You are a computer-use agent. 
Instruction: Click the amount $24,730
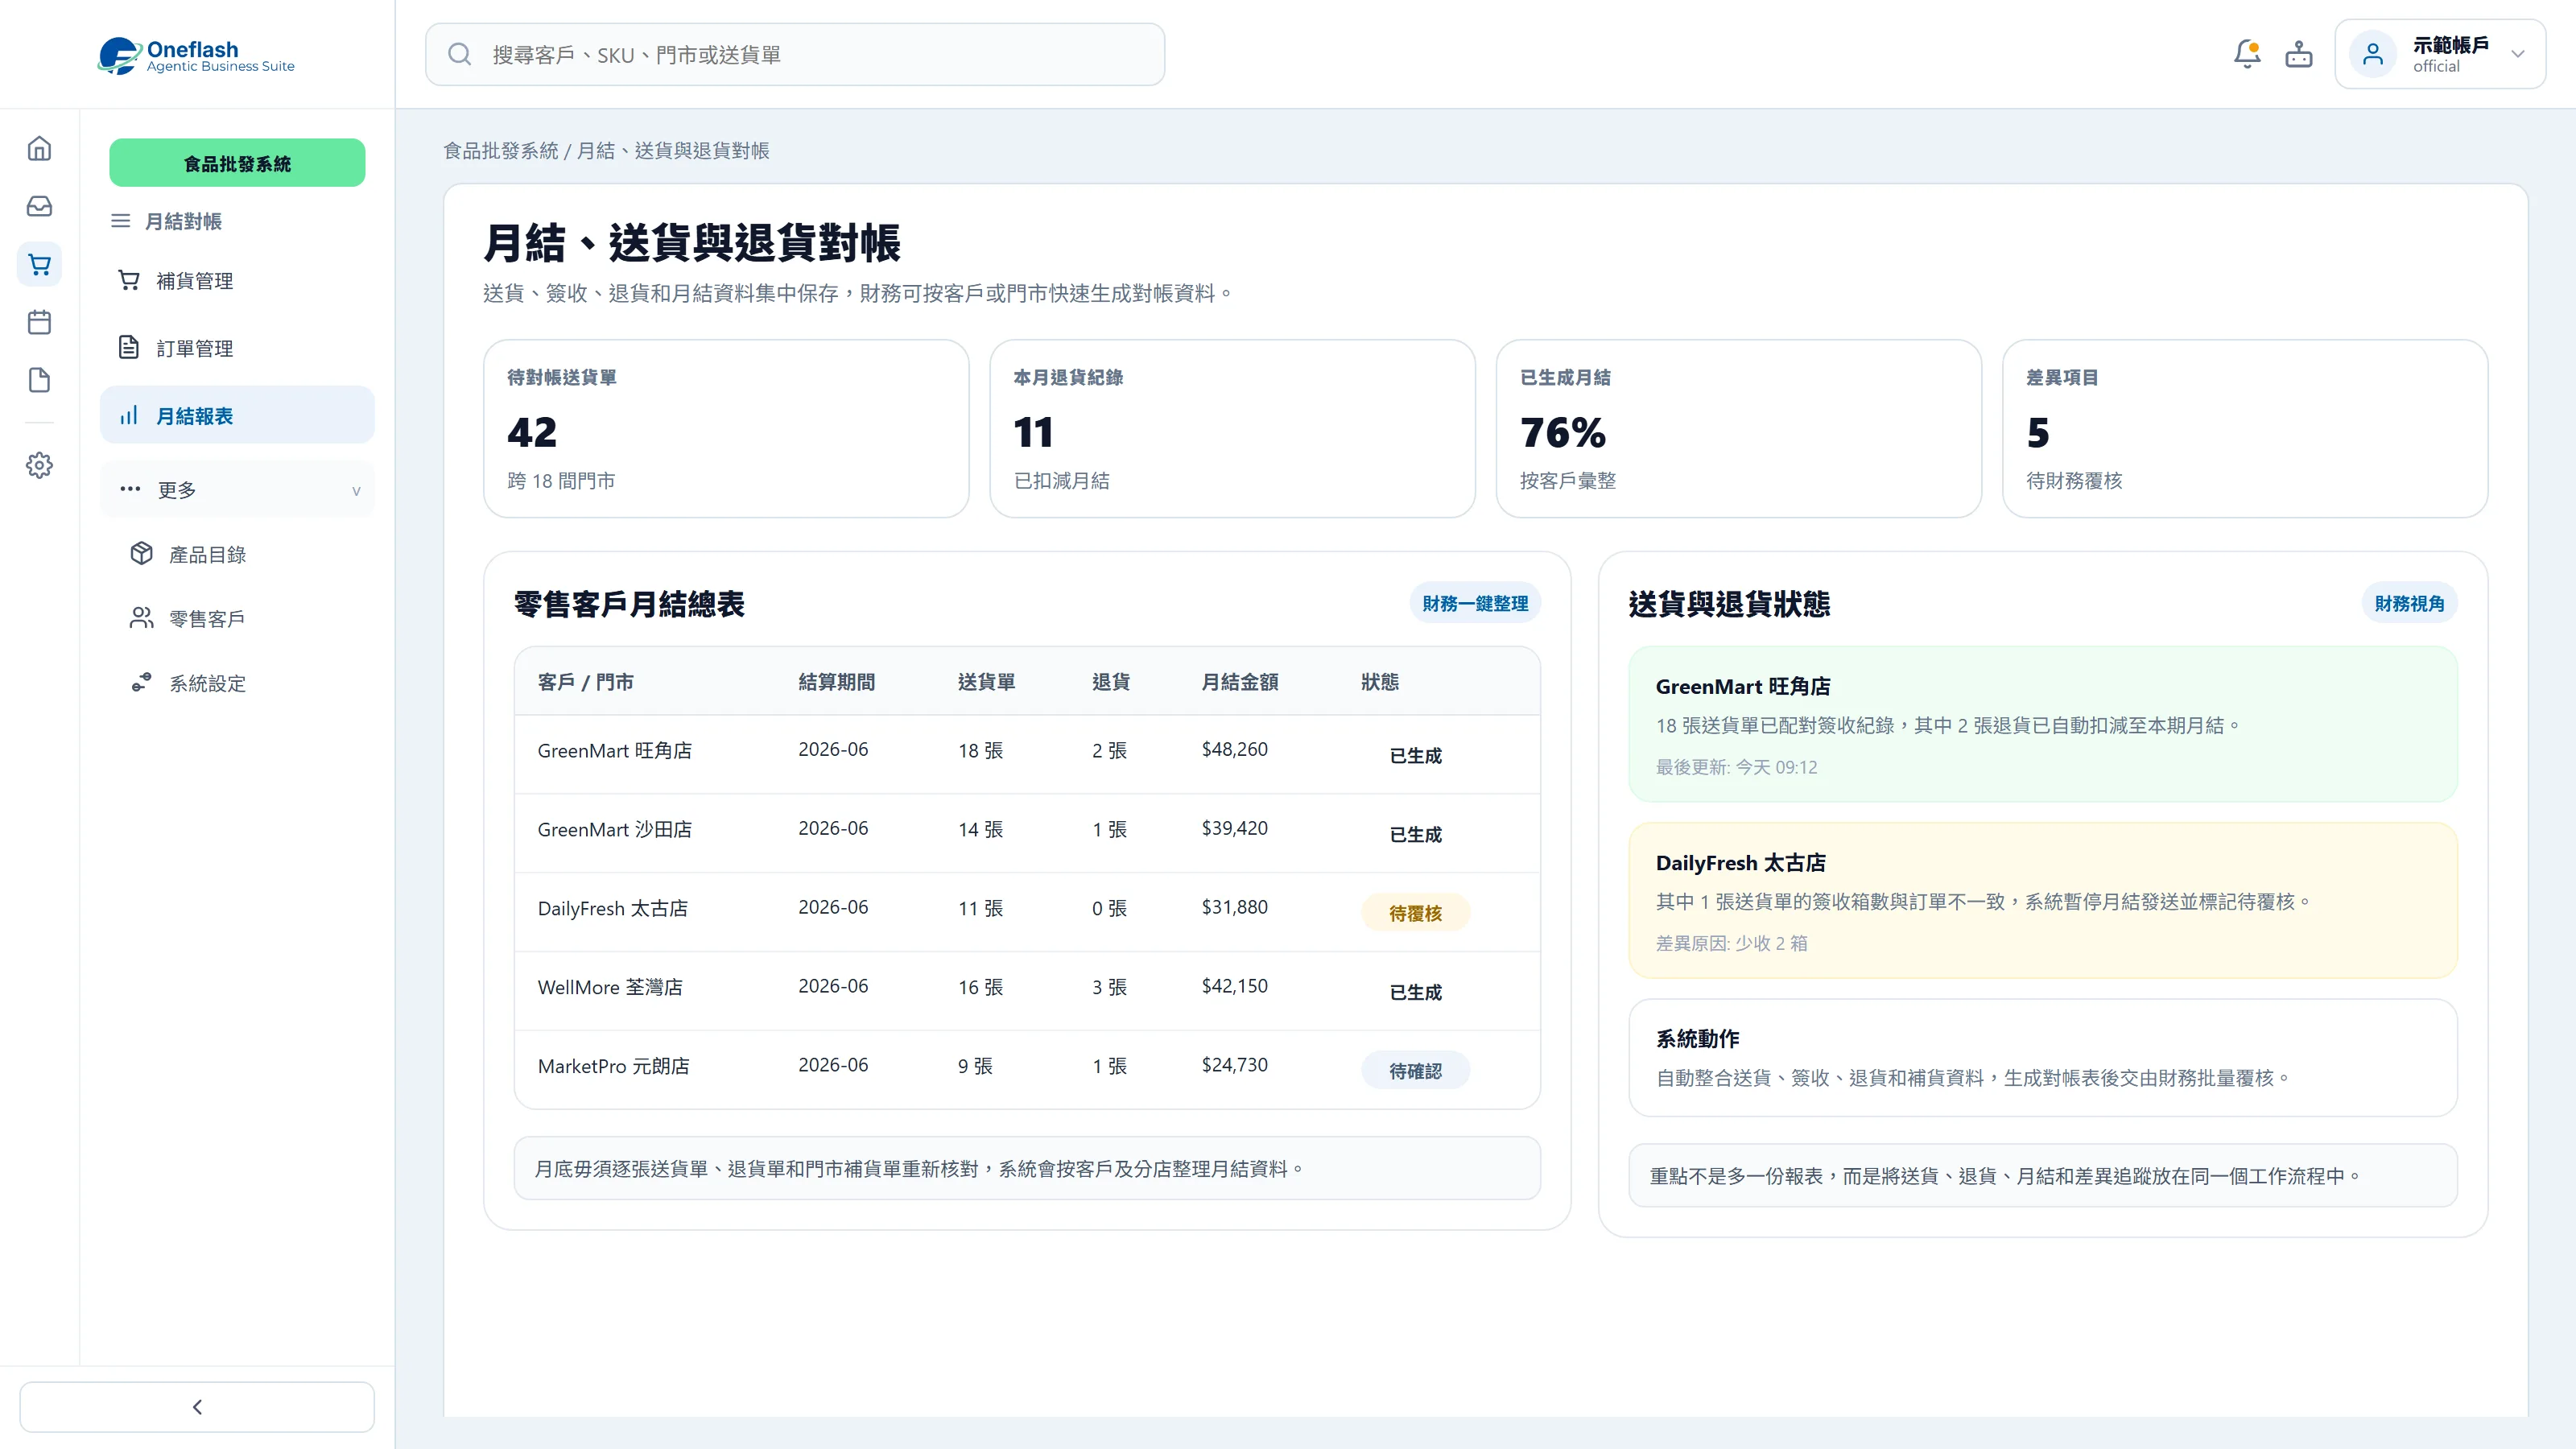pos(1234,1065)
